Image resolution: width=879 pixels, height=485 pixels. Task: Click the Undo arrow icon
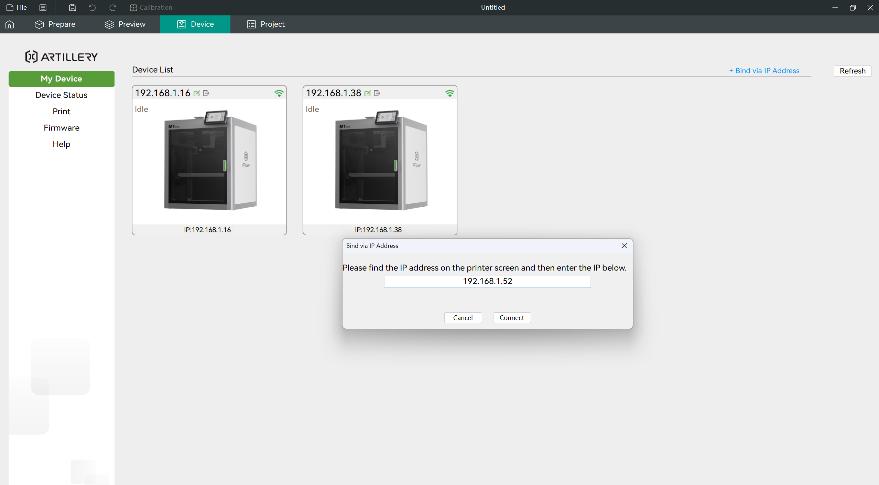[x=92, y=7]
